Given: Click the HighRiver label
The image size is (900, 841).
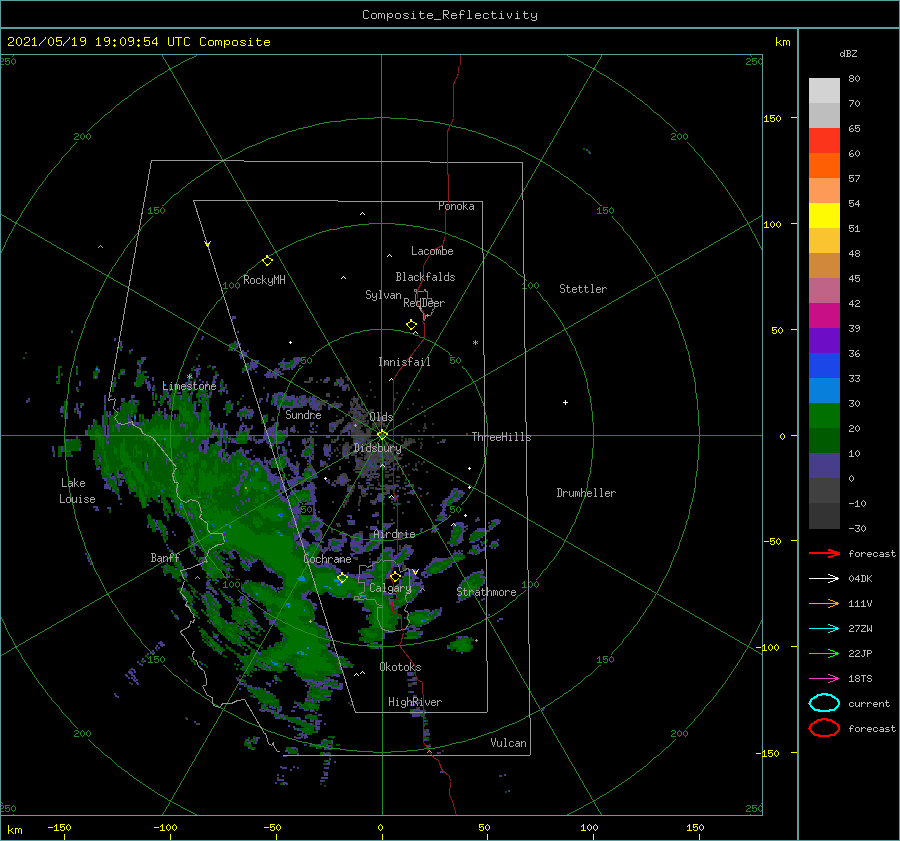Looking at the screenshot, I should (415, 702).
